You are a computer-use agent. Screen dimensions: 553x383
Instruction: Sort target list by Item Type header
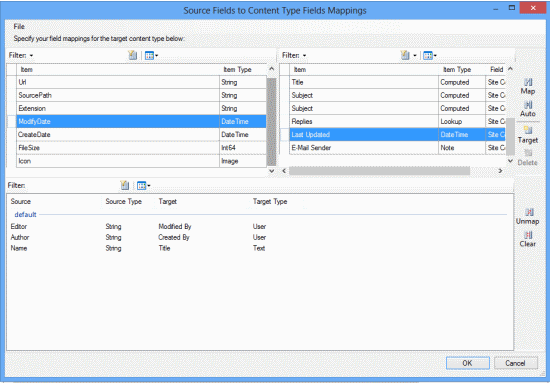[462, 69]
